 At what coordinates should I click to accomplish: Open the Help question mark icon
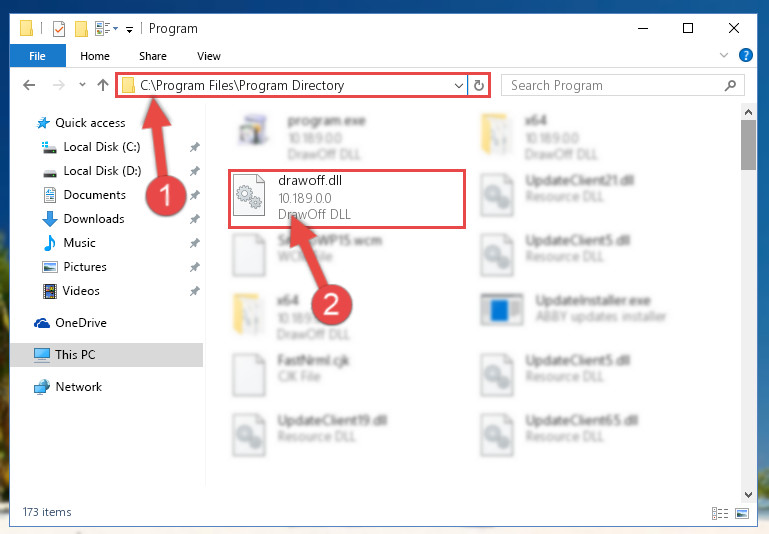pos(745,55)
